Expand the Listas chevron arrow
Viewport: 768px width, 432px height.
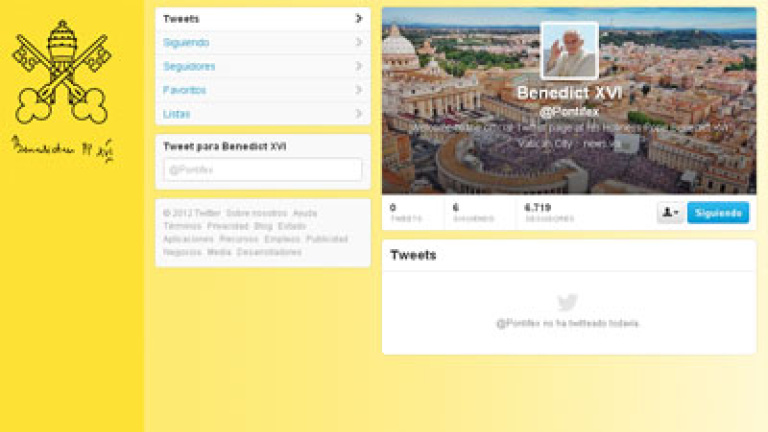coord(358,114)
